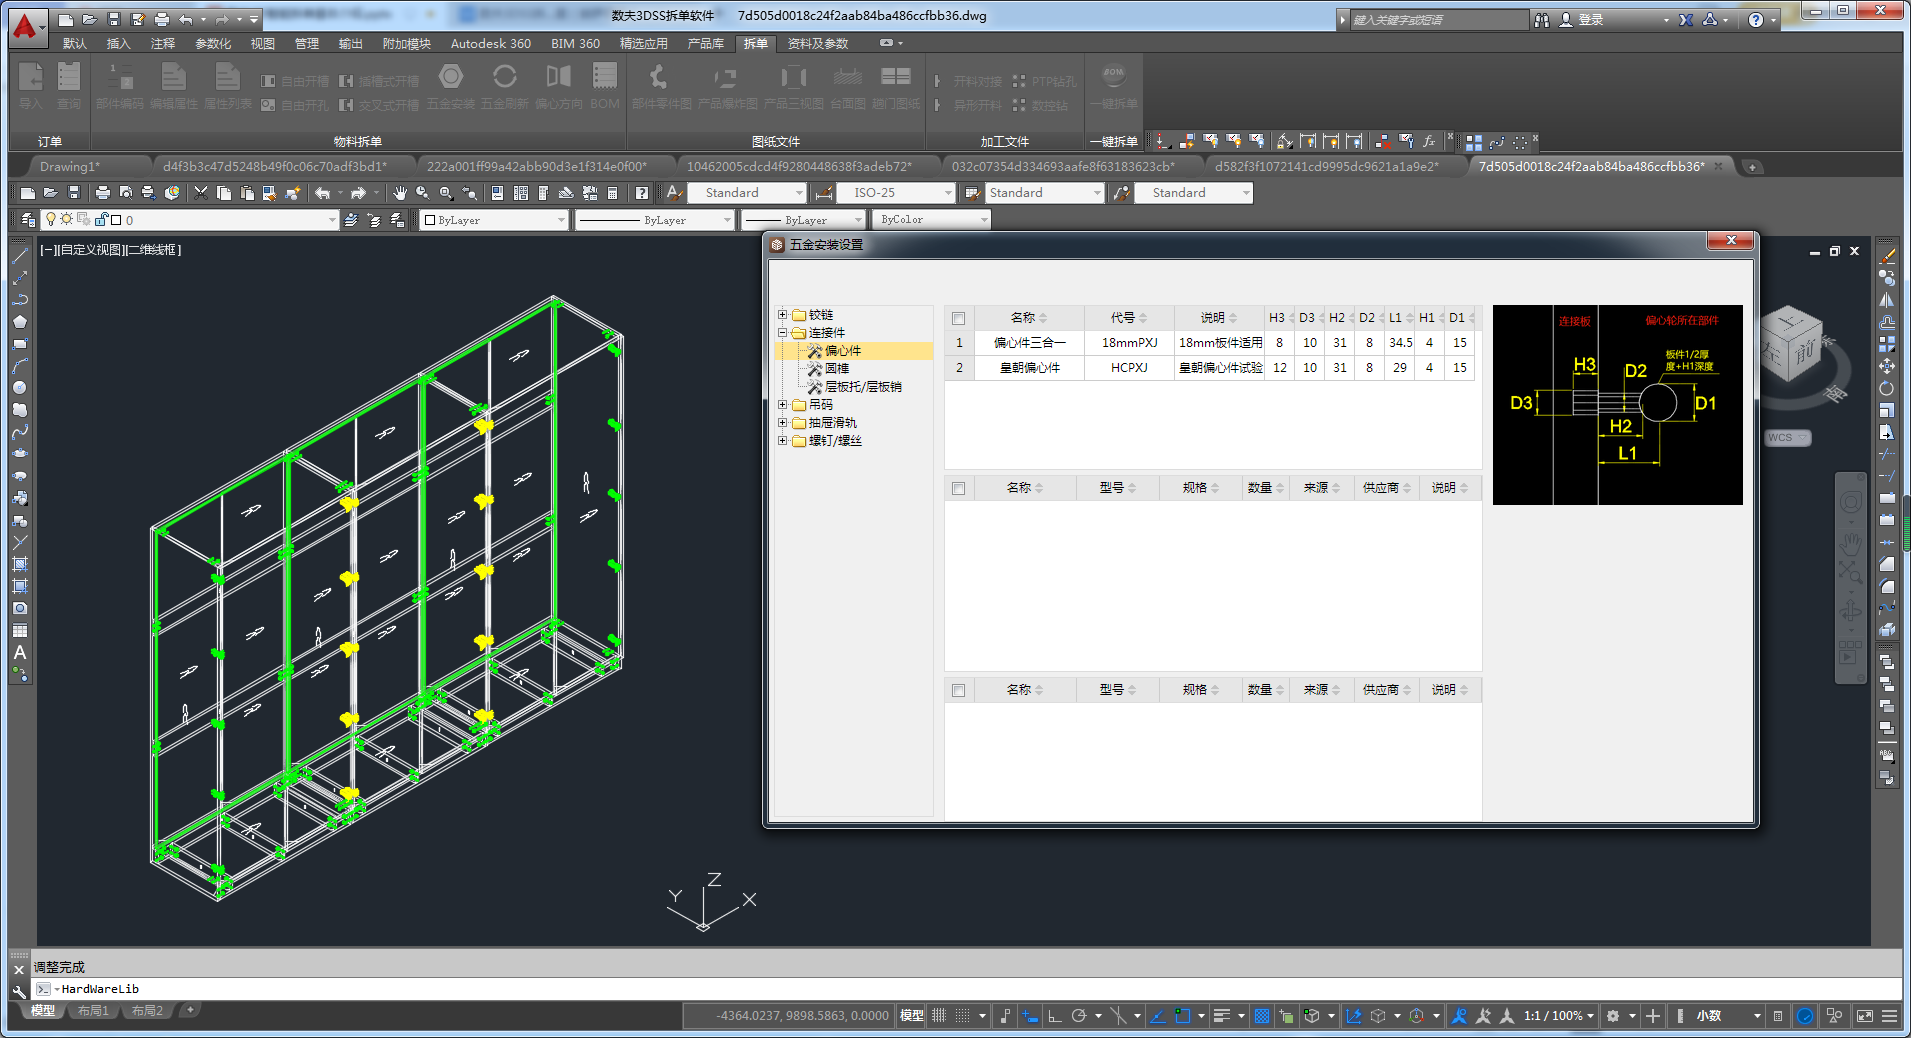Collapse the 连接件 tree folder
This screenshot has width=1911, height=1038.
[783, 333]
